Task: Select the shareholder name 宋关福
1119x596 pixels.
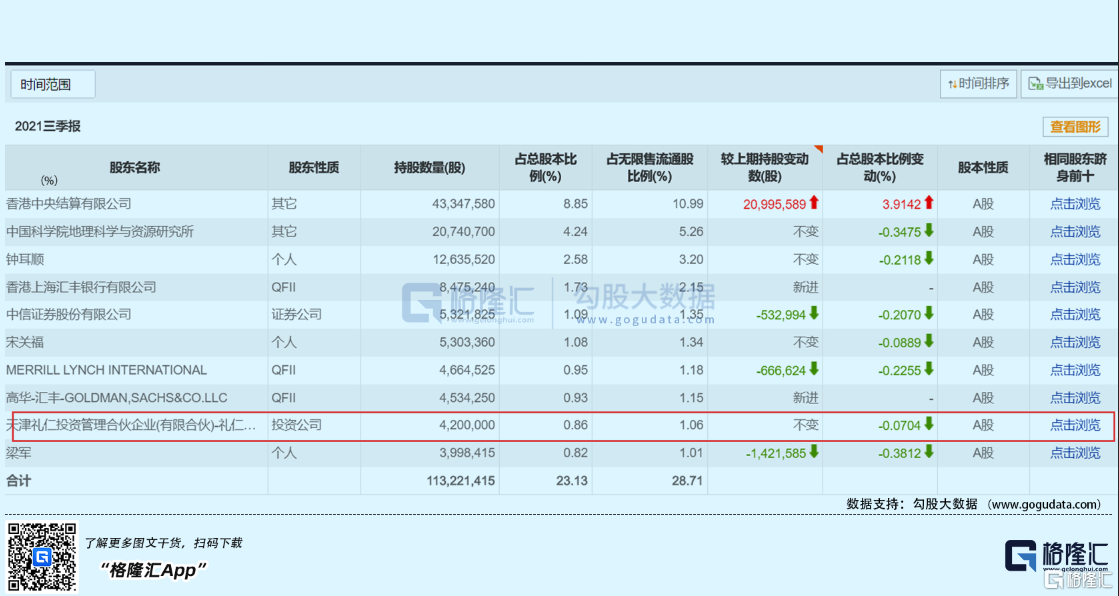Action: click(x=25, y=343)
